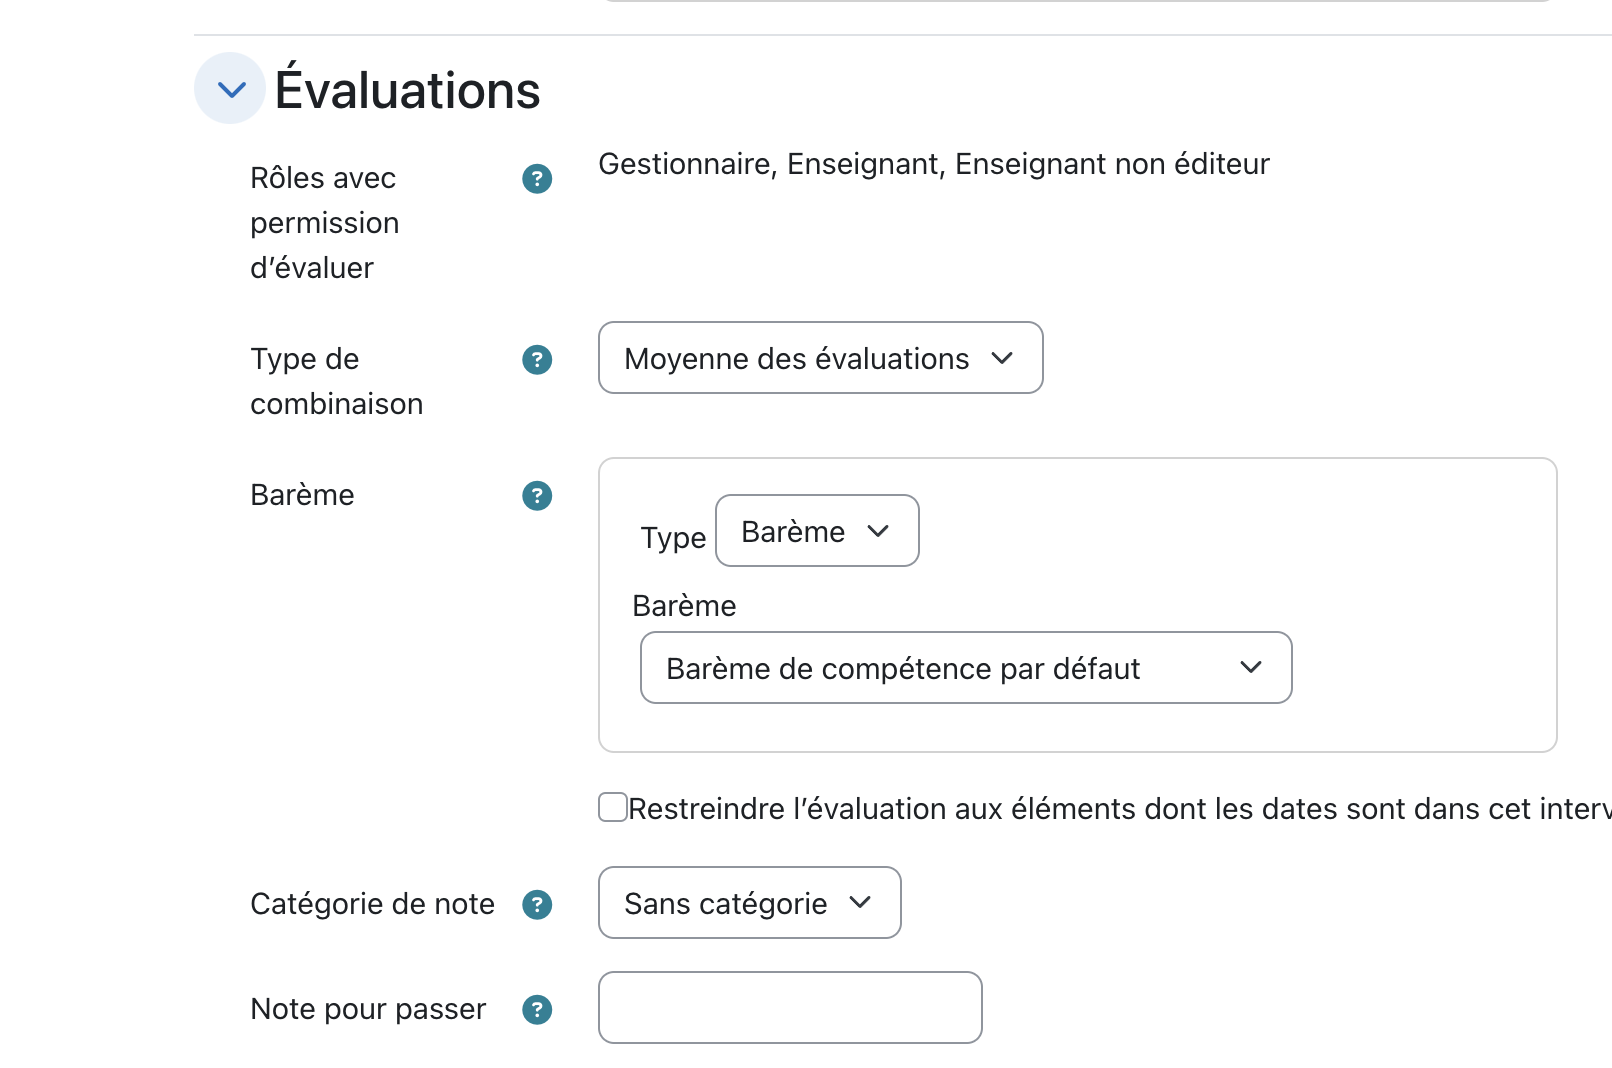Image resolution: width=1612 pixels, height=1068 pixels.
Task: Click the Note pour passer label
Action: 368,1009
